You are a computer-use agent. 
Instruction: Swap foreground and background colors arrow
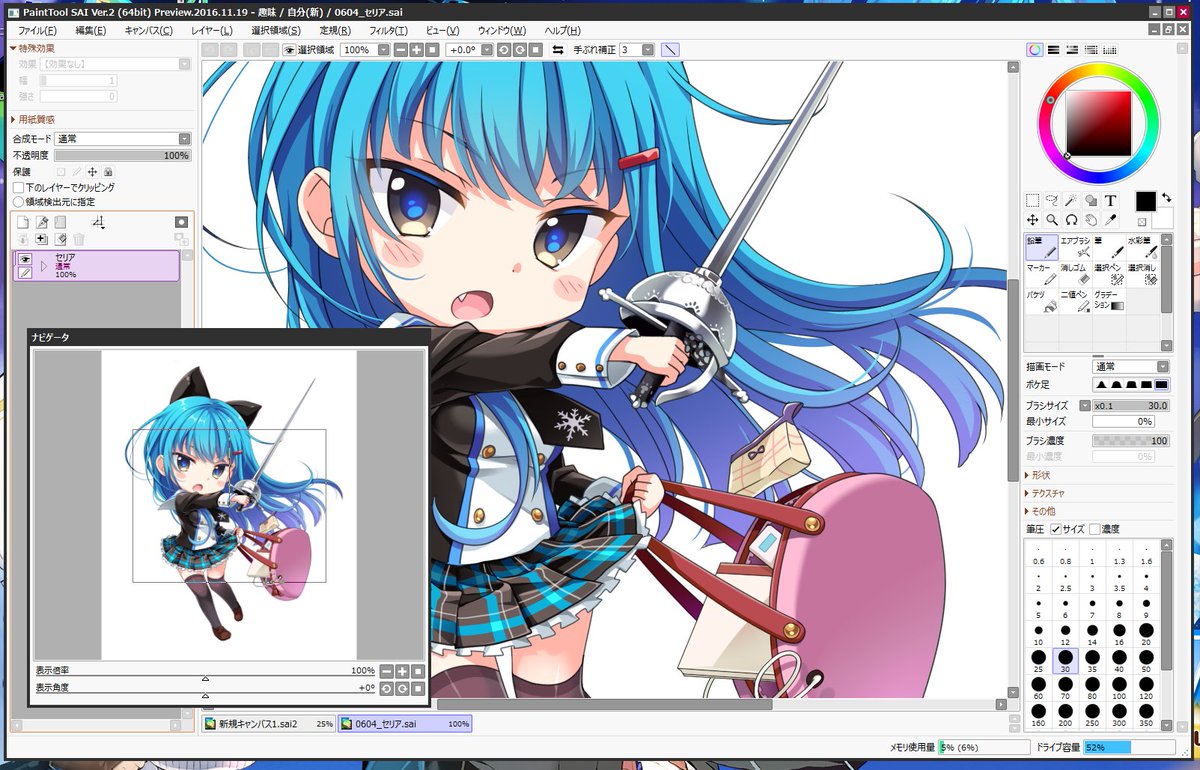[x=1166, y=197]
